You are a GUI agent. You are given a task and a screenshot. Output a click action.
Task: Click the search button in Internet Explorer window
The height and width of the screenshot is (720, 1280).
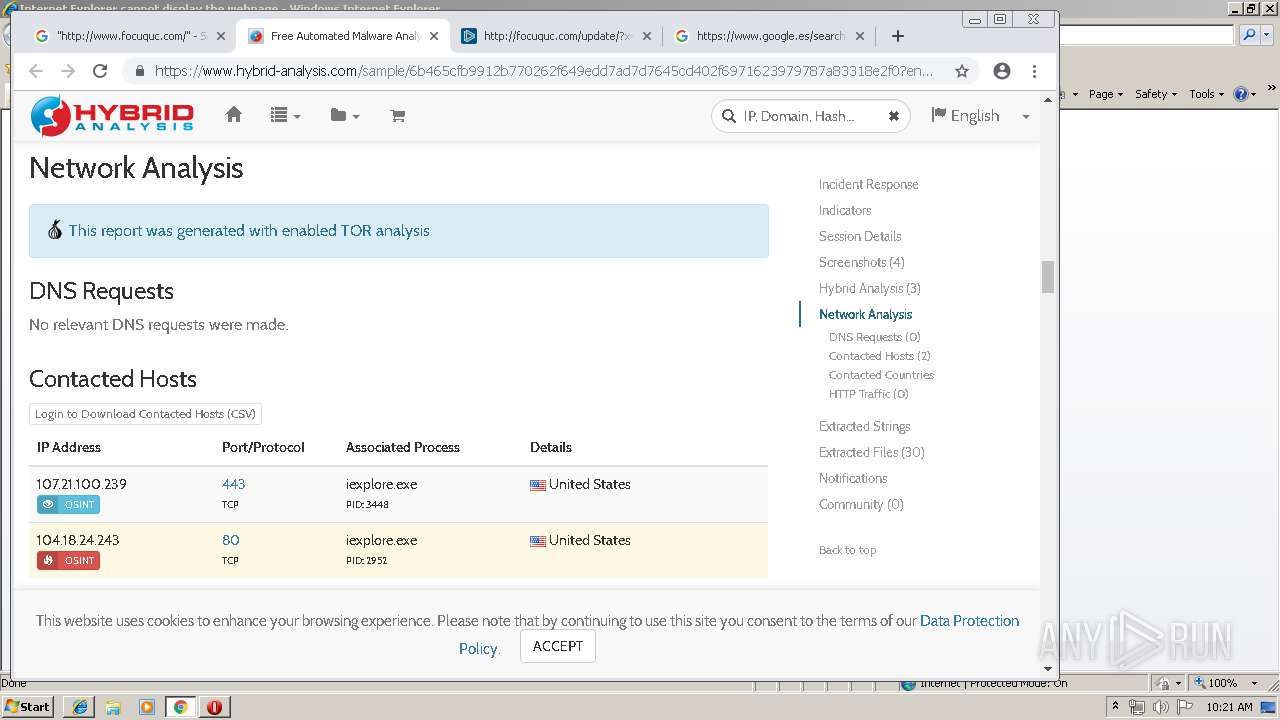(1249, 35)
